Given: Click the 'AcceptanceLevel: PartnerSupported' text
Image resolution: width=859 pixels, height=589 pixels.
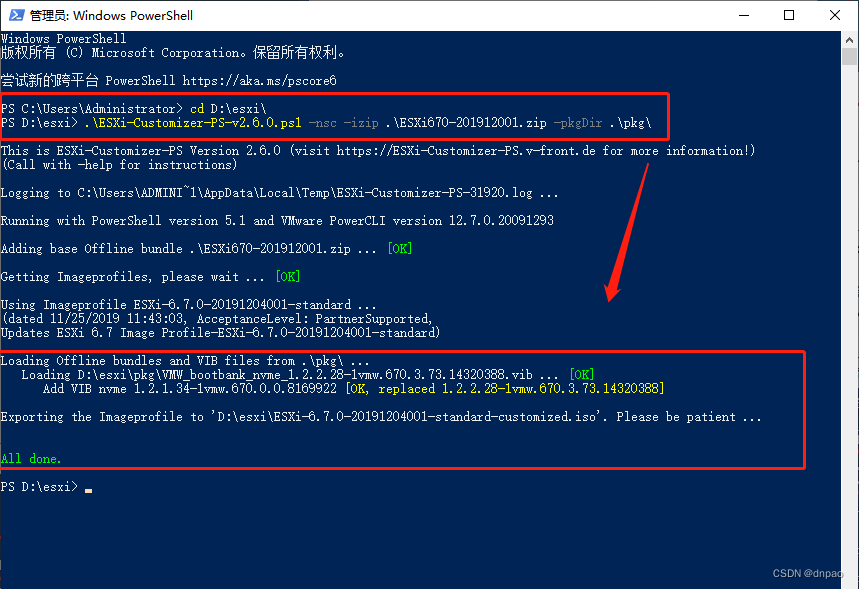Looking at the screenshot, I should (314, 319).
